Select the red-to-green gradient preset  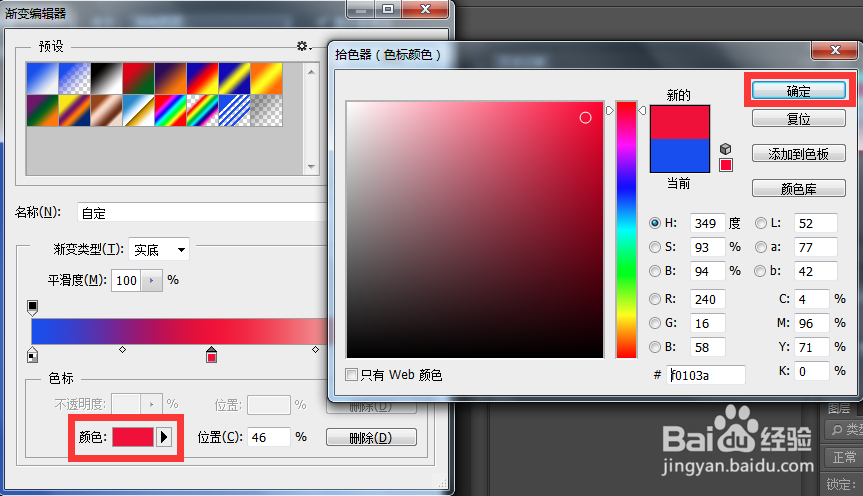pyautogui.click(x=138, y=78)
